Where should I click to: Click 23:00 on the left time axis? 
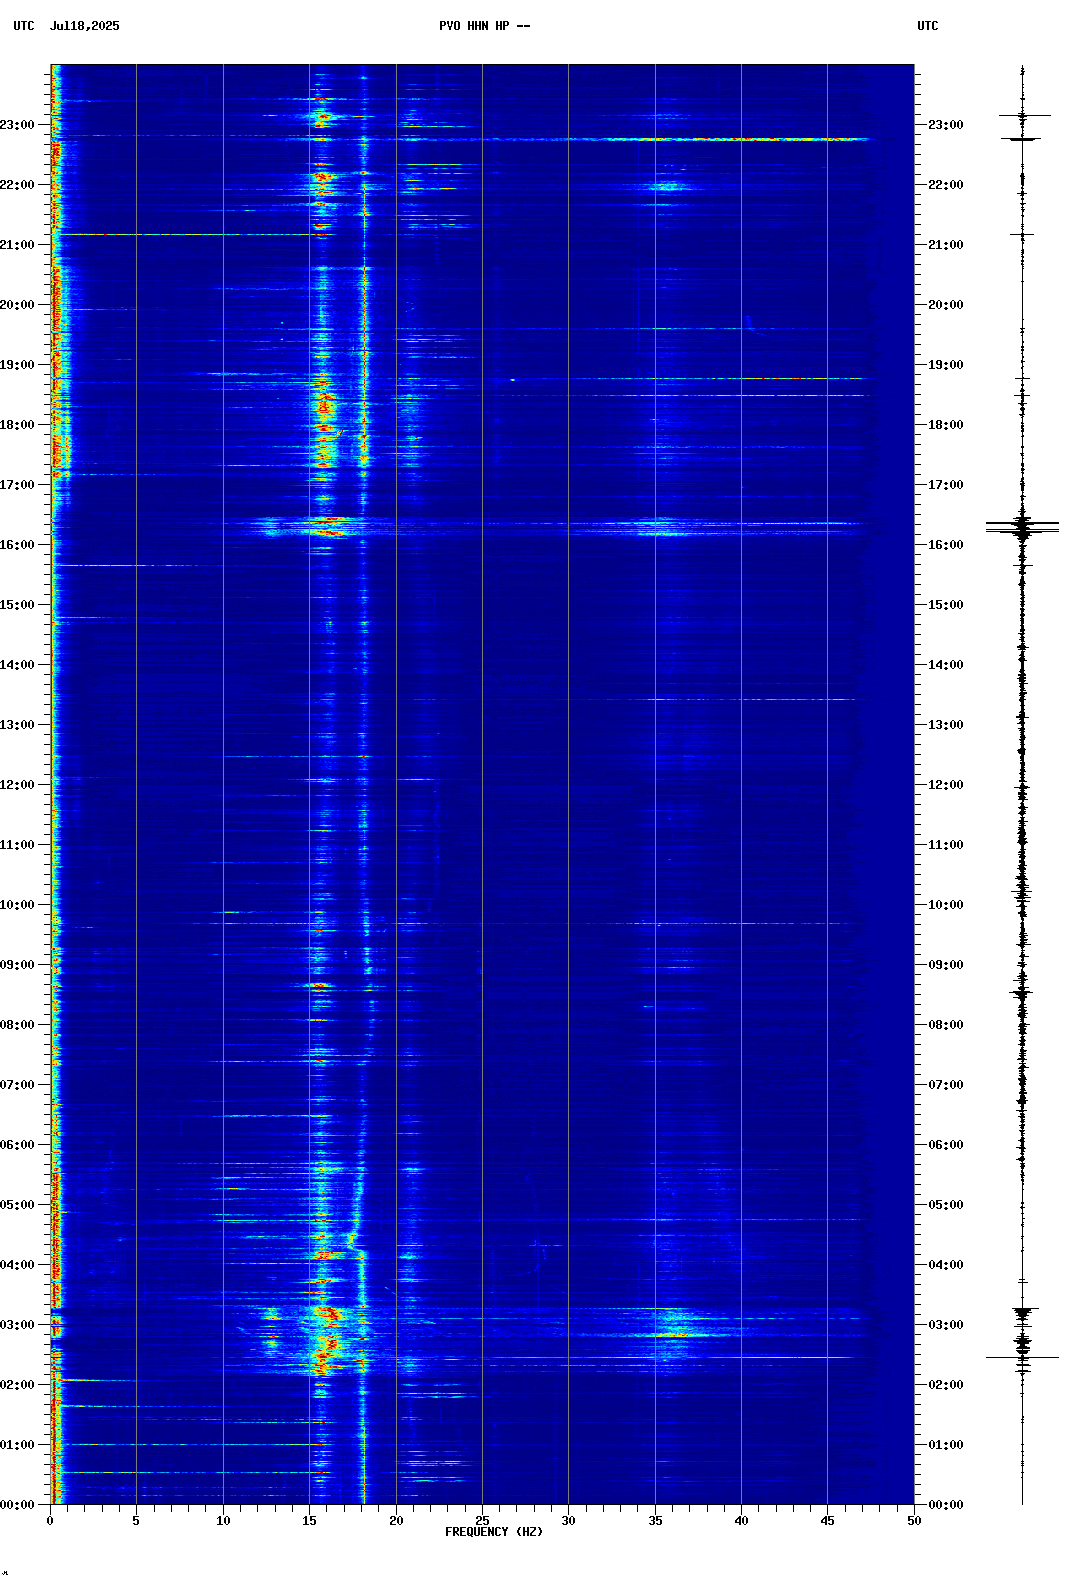click(18, 125)
